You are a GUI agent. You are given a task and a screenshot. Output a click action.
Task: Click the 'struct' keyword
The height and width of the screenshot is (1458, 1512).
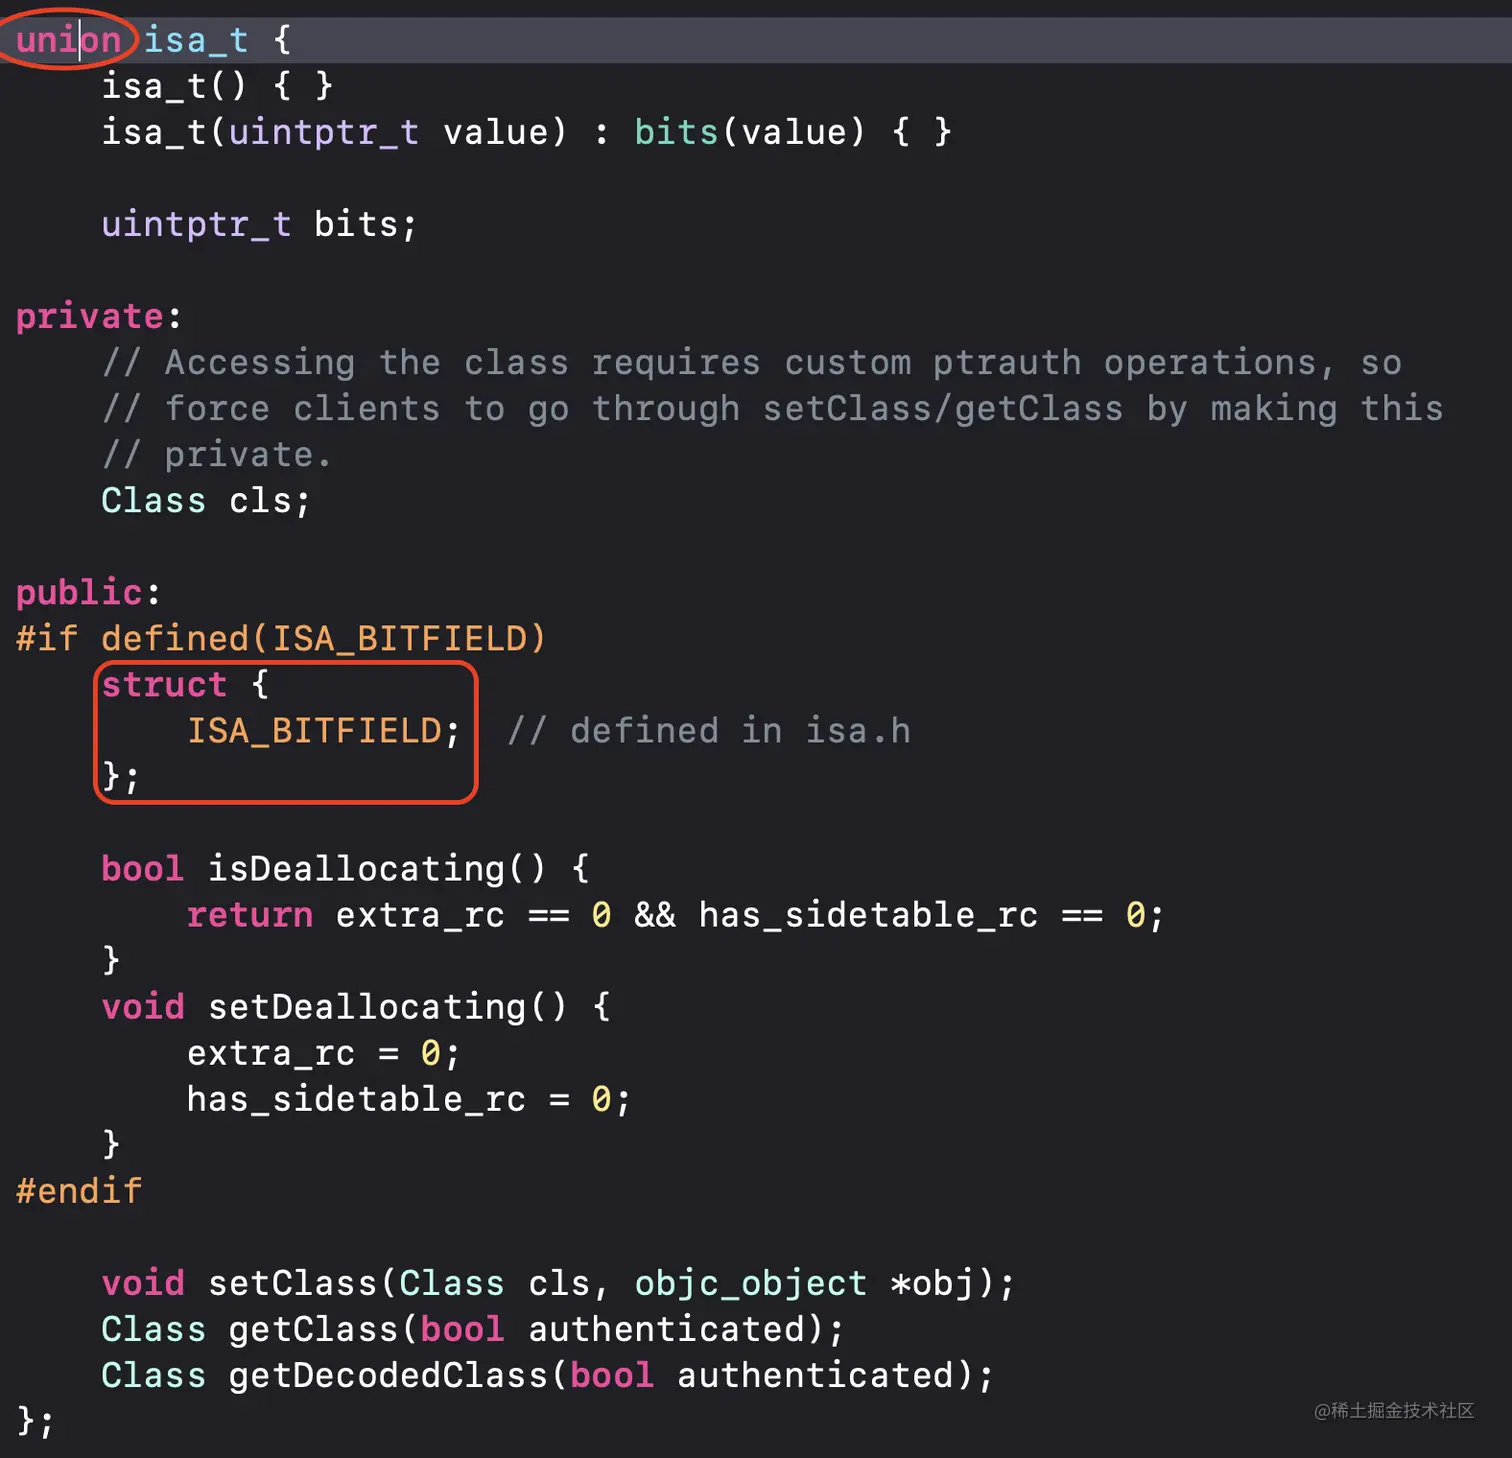pos(164,685)
